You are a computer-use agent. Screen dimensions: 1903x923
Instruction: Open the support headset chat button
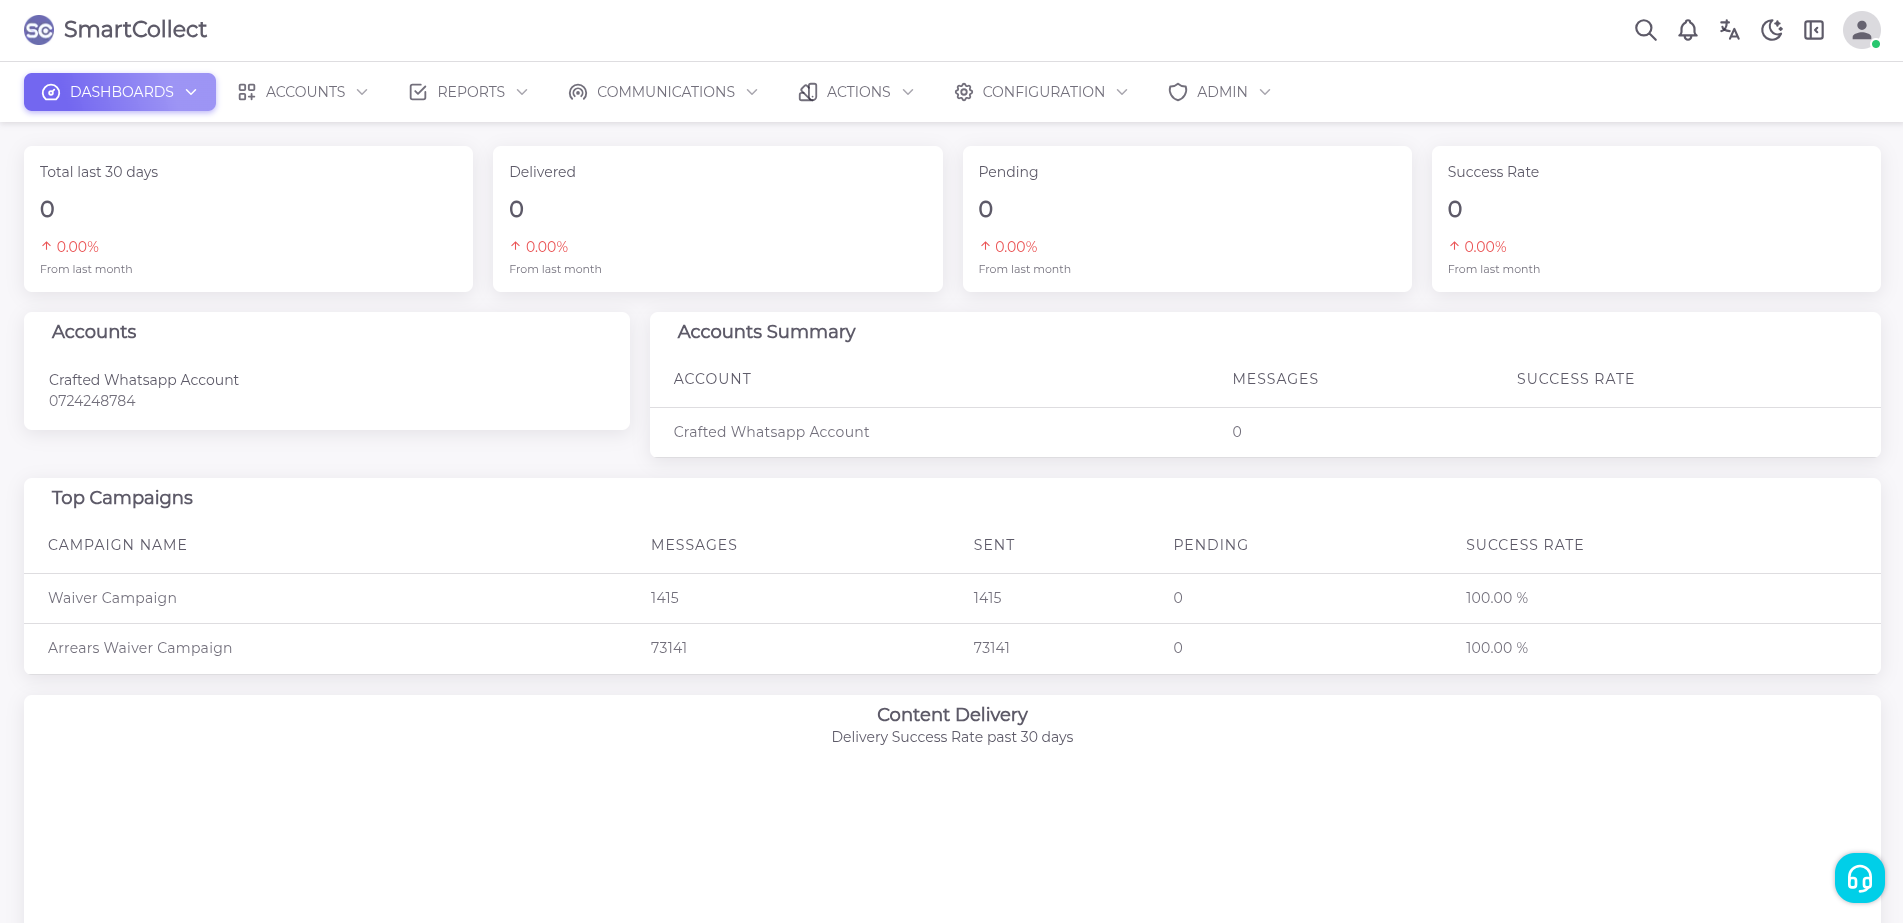[1859, 878]
